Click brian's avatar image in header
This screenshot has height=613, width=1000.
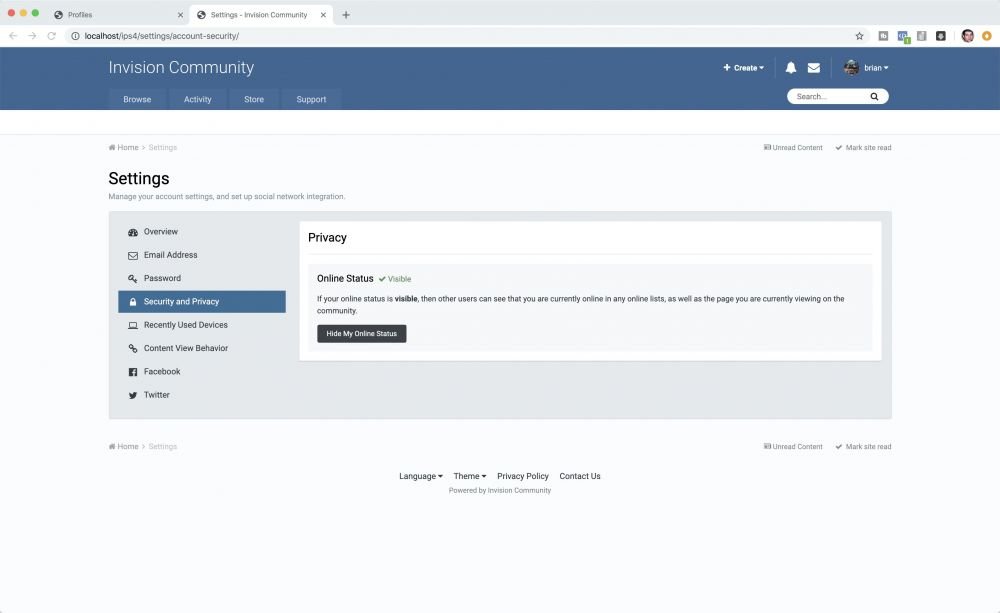(851, 68)
